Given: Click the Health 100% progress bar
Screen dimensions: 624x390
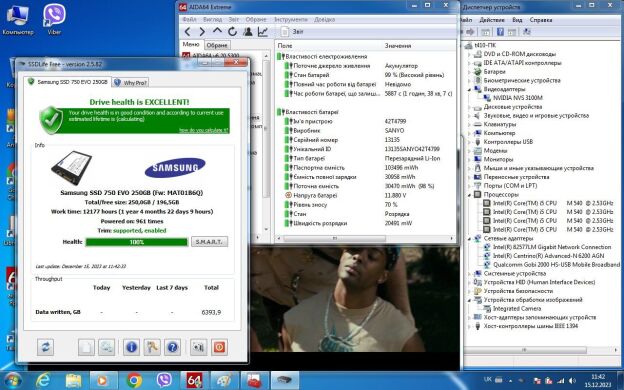Looking at the screenshot, I should [x=136, y=242].
